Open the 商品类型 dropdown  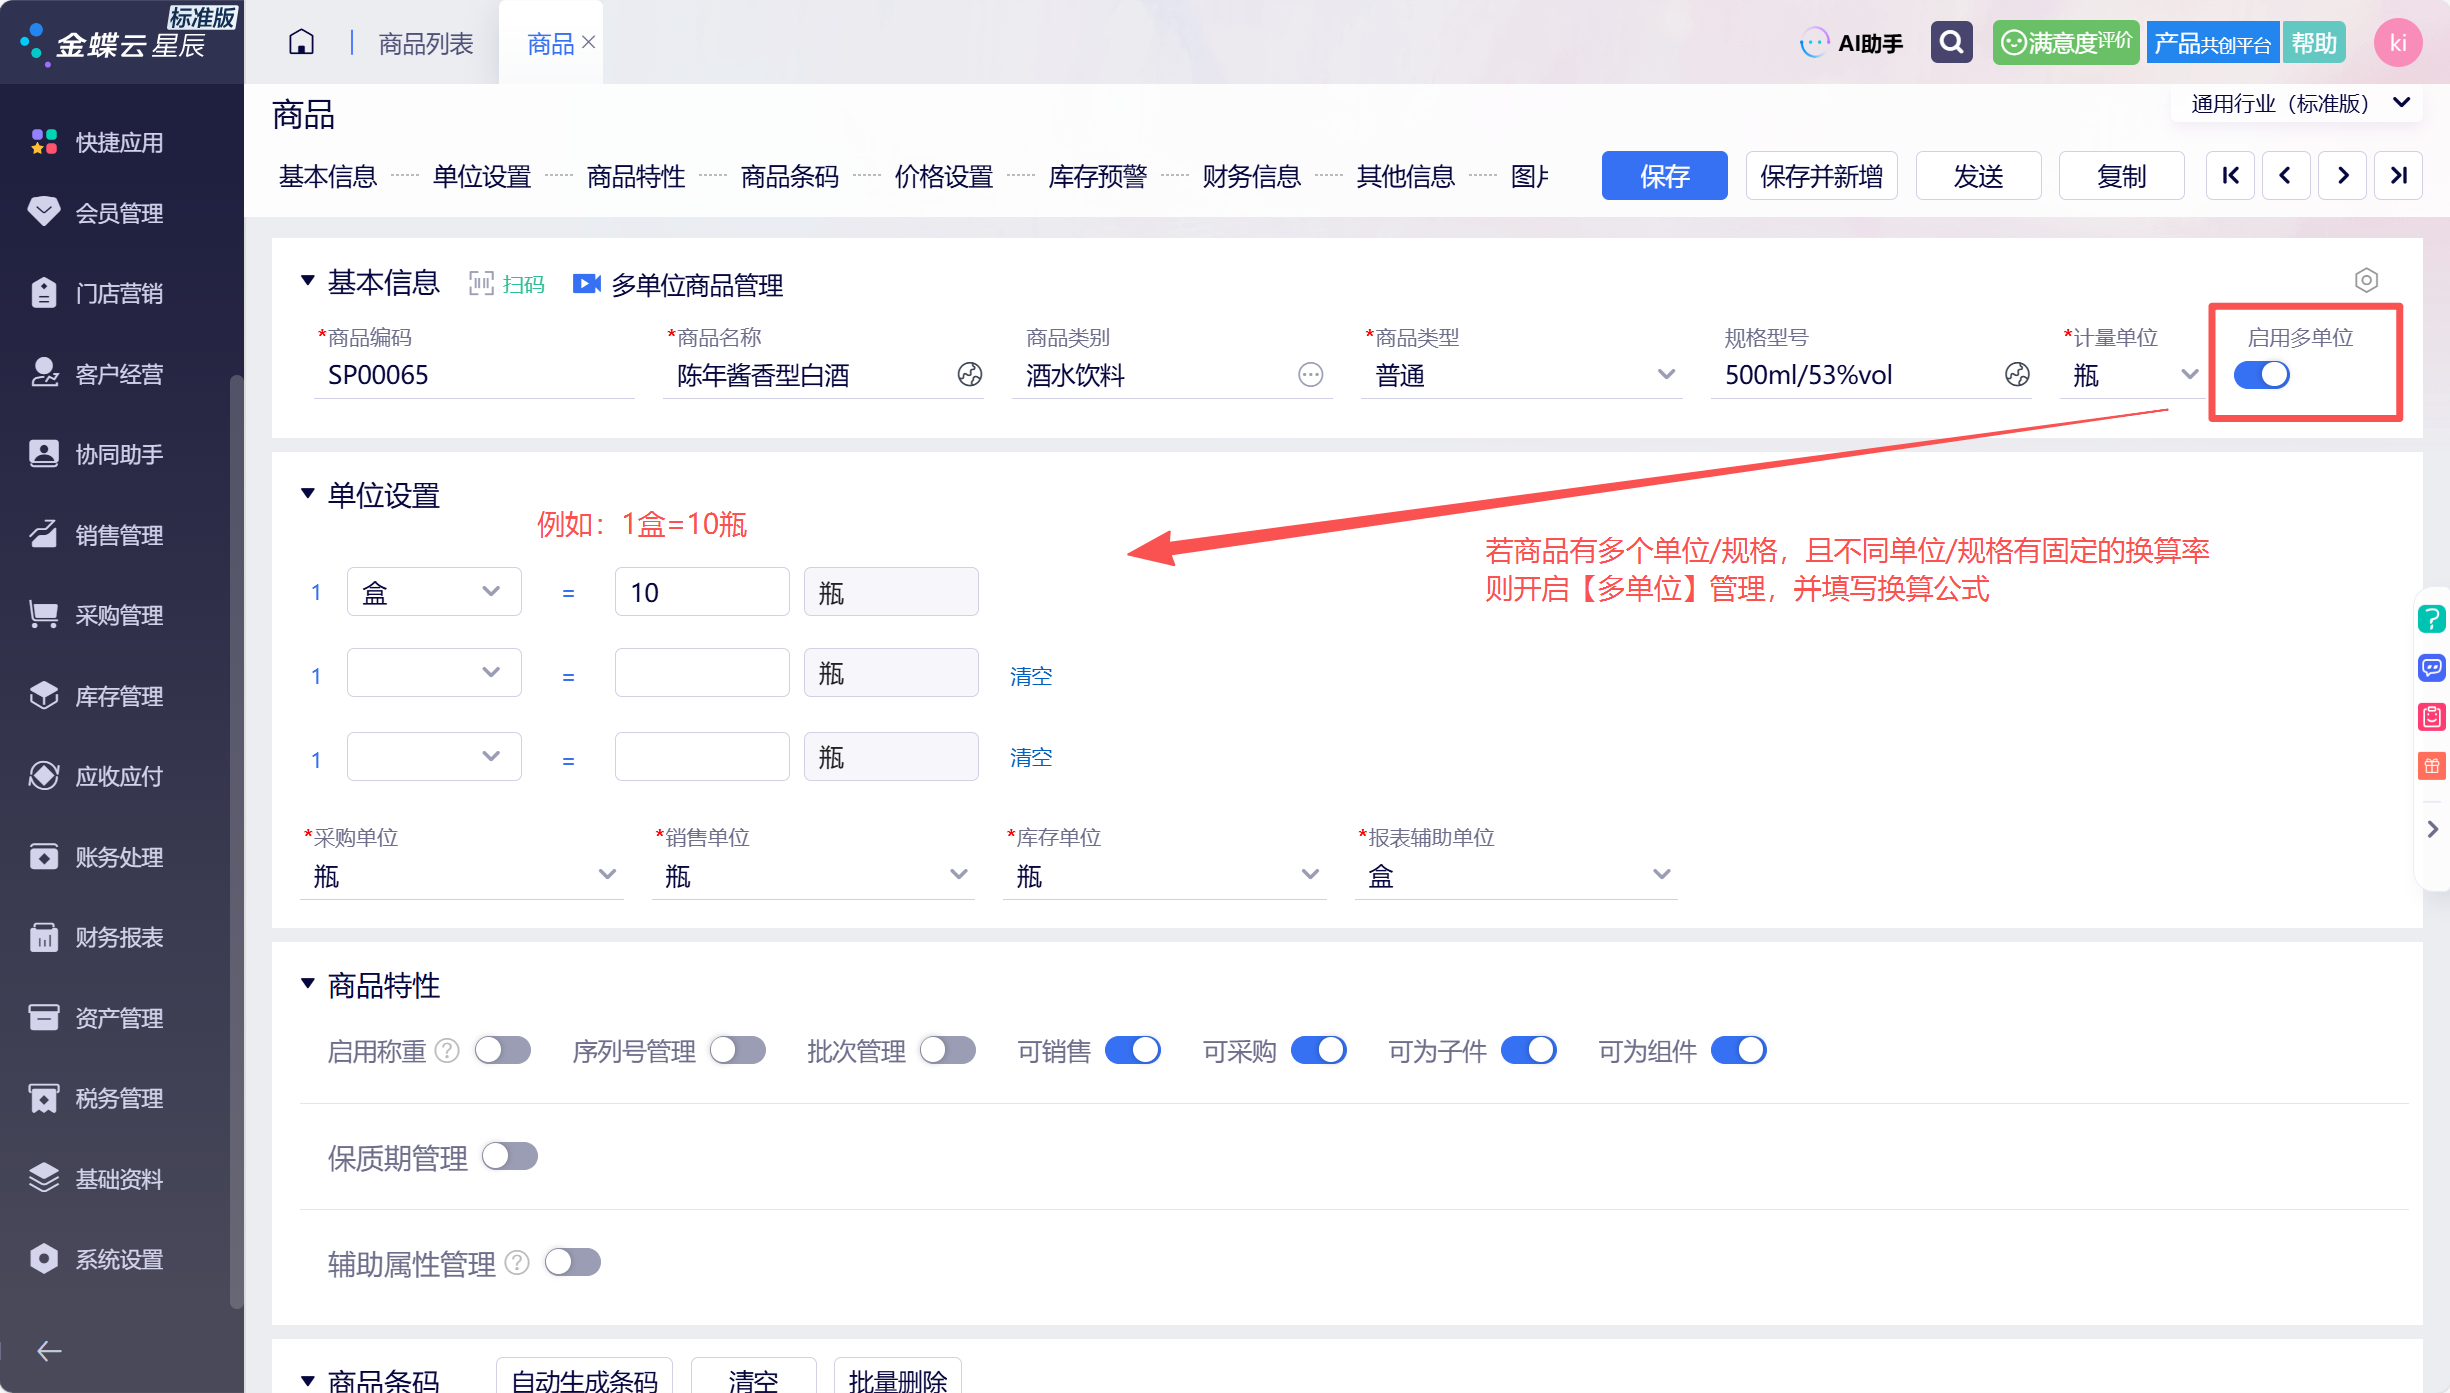pyautogui.click(x=1521, y=375)
